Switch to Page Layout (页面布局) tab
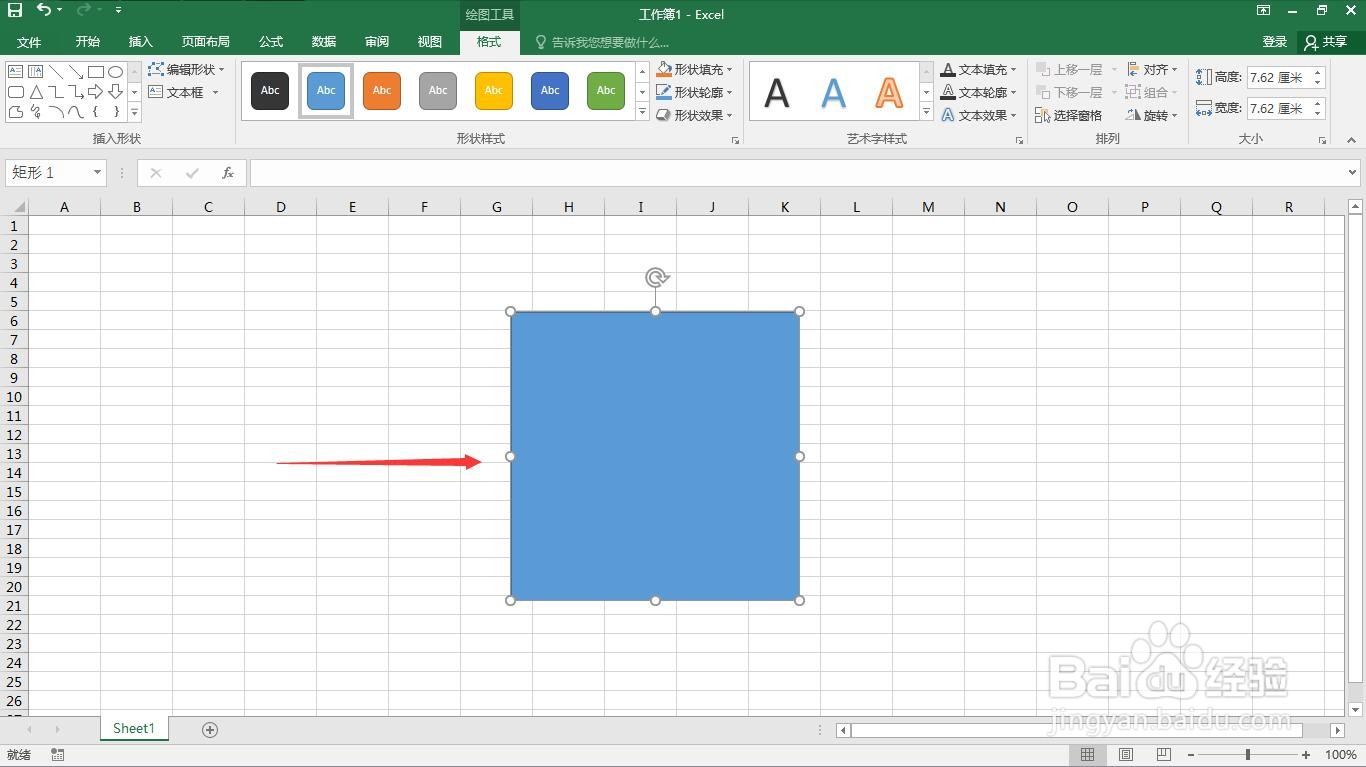 point(206,42)
